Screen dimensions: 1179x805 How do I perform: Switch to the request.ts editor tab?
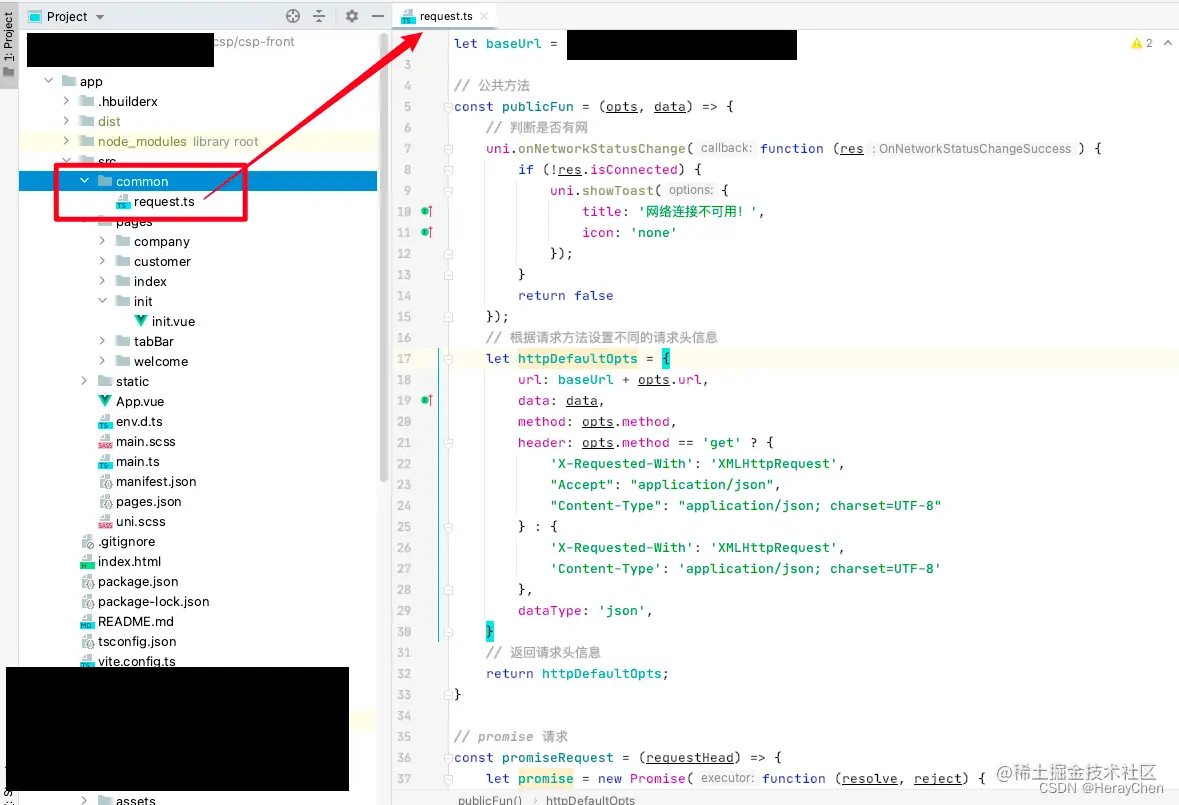(445, 16)
